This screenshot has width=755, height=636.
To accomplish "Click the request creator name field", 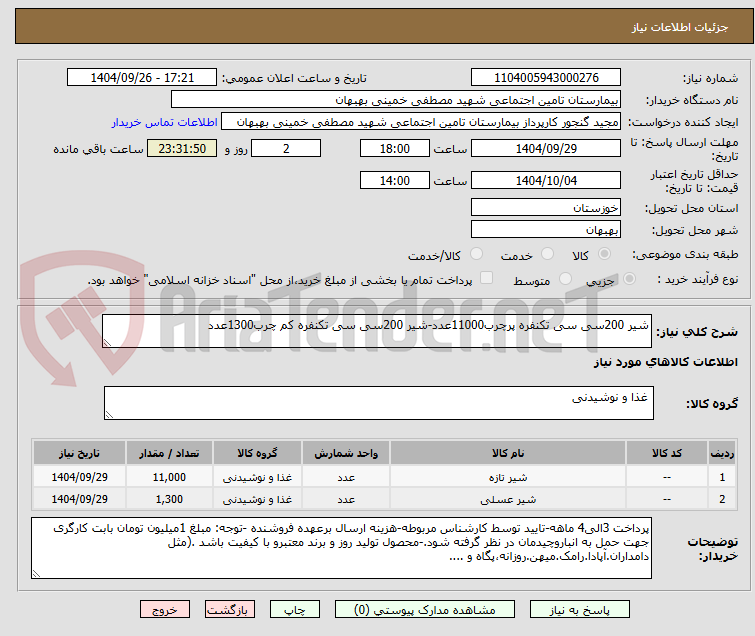I will [421, 122].
